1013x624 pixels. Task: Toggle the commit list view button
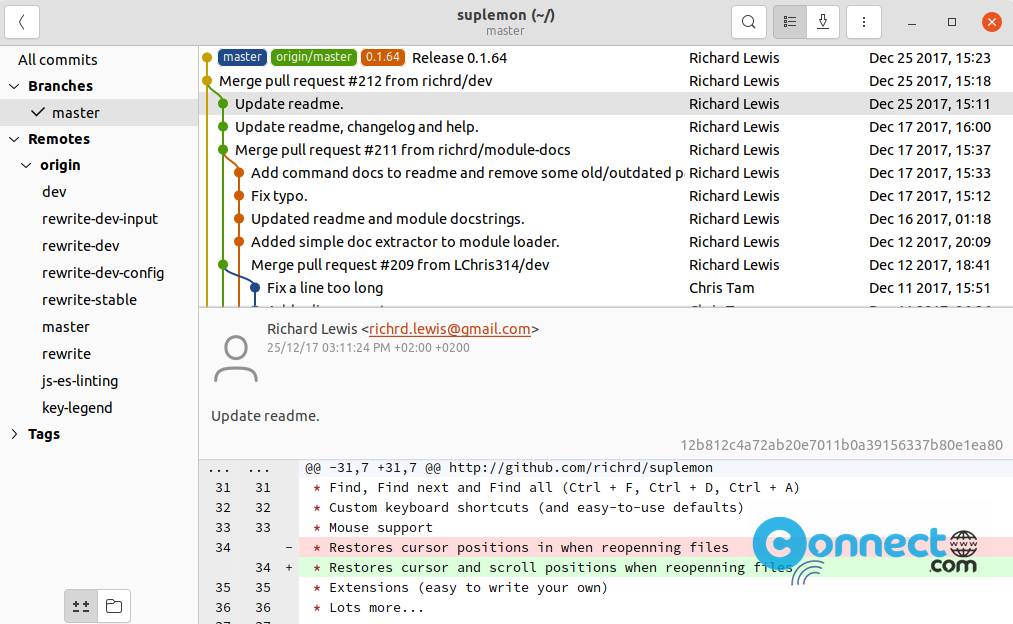789,22
